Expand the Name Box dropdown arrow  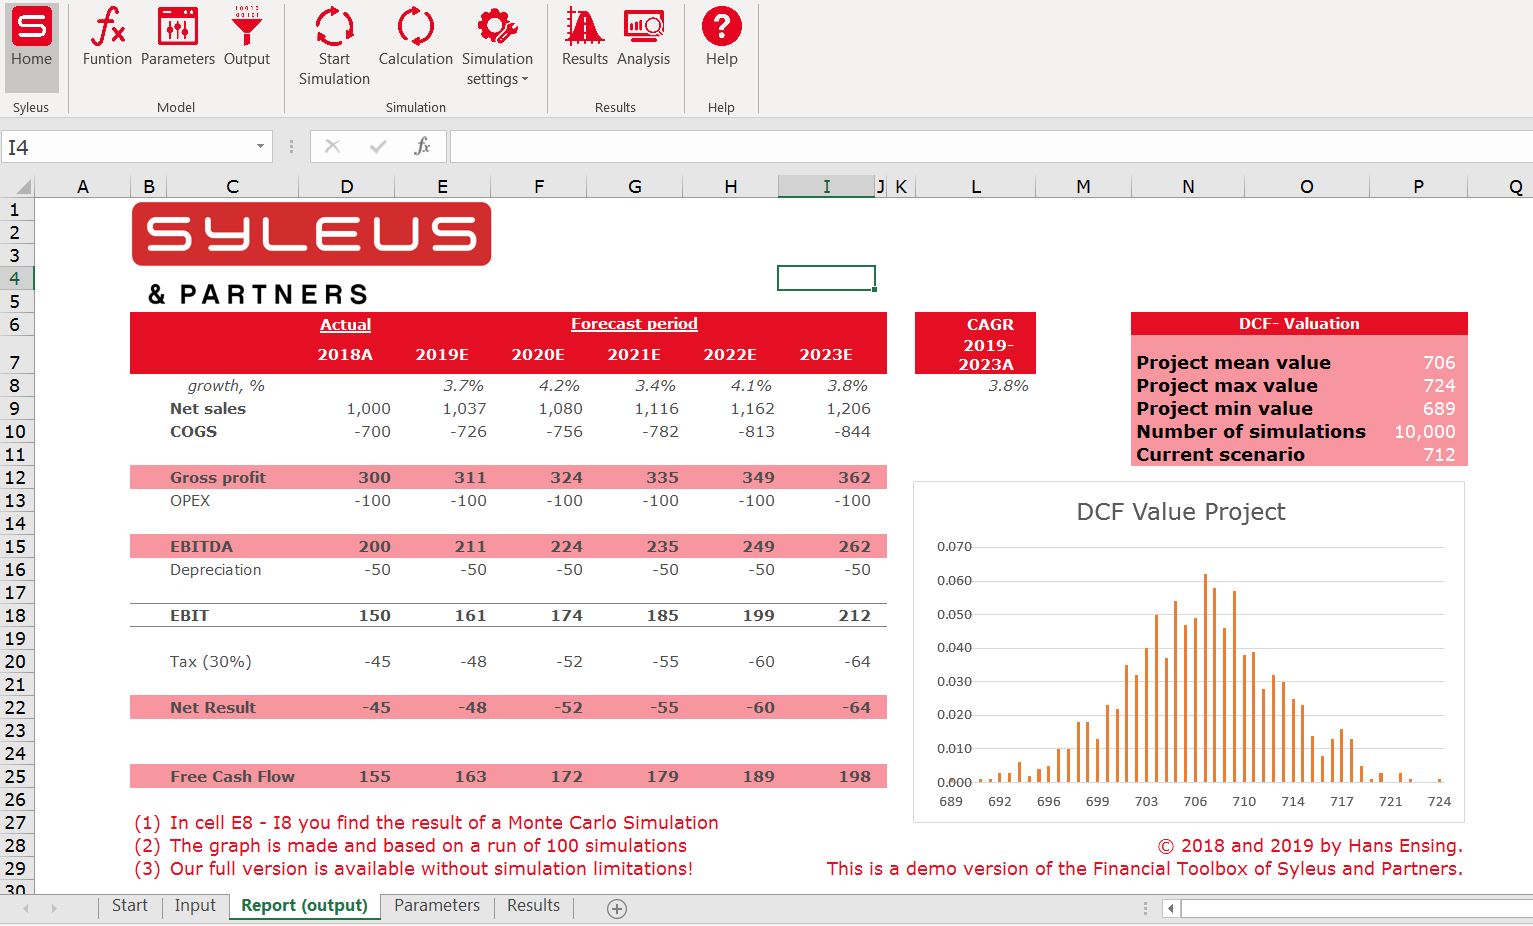pyautogui.click(x=260, y=147)
